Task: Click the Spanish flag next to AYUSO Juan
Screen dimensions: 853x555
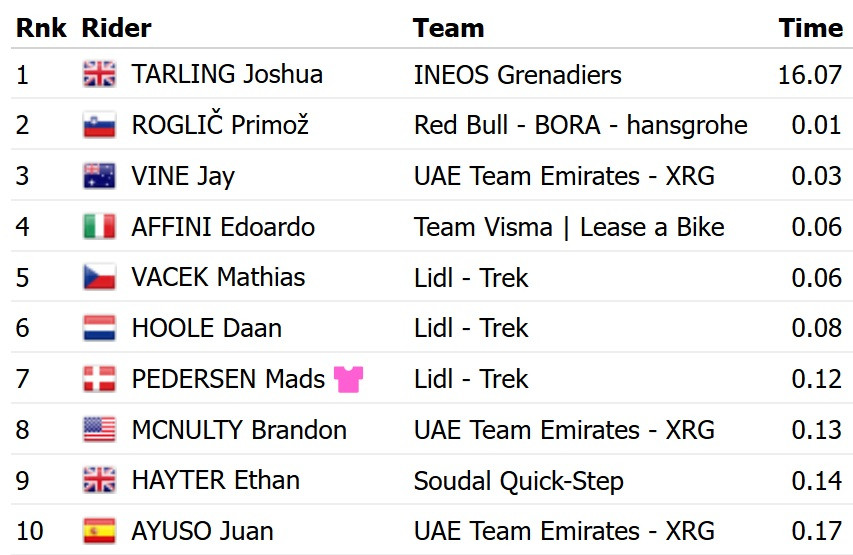Action: 99,531
